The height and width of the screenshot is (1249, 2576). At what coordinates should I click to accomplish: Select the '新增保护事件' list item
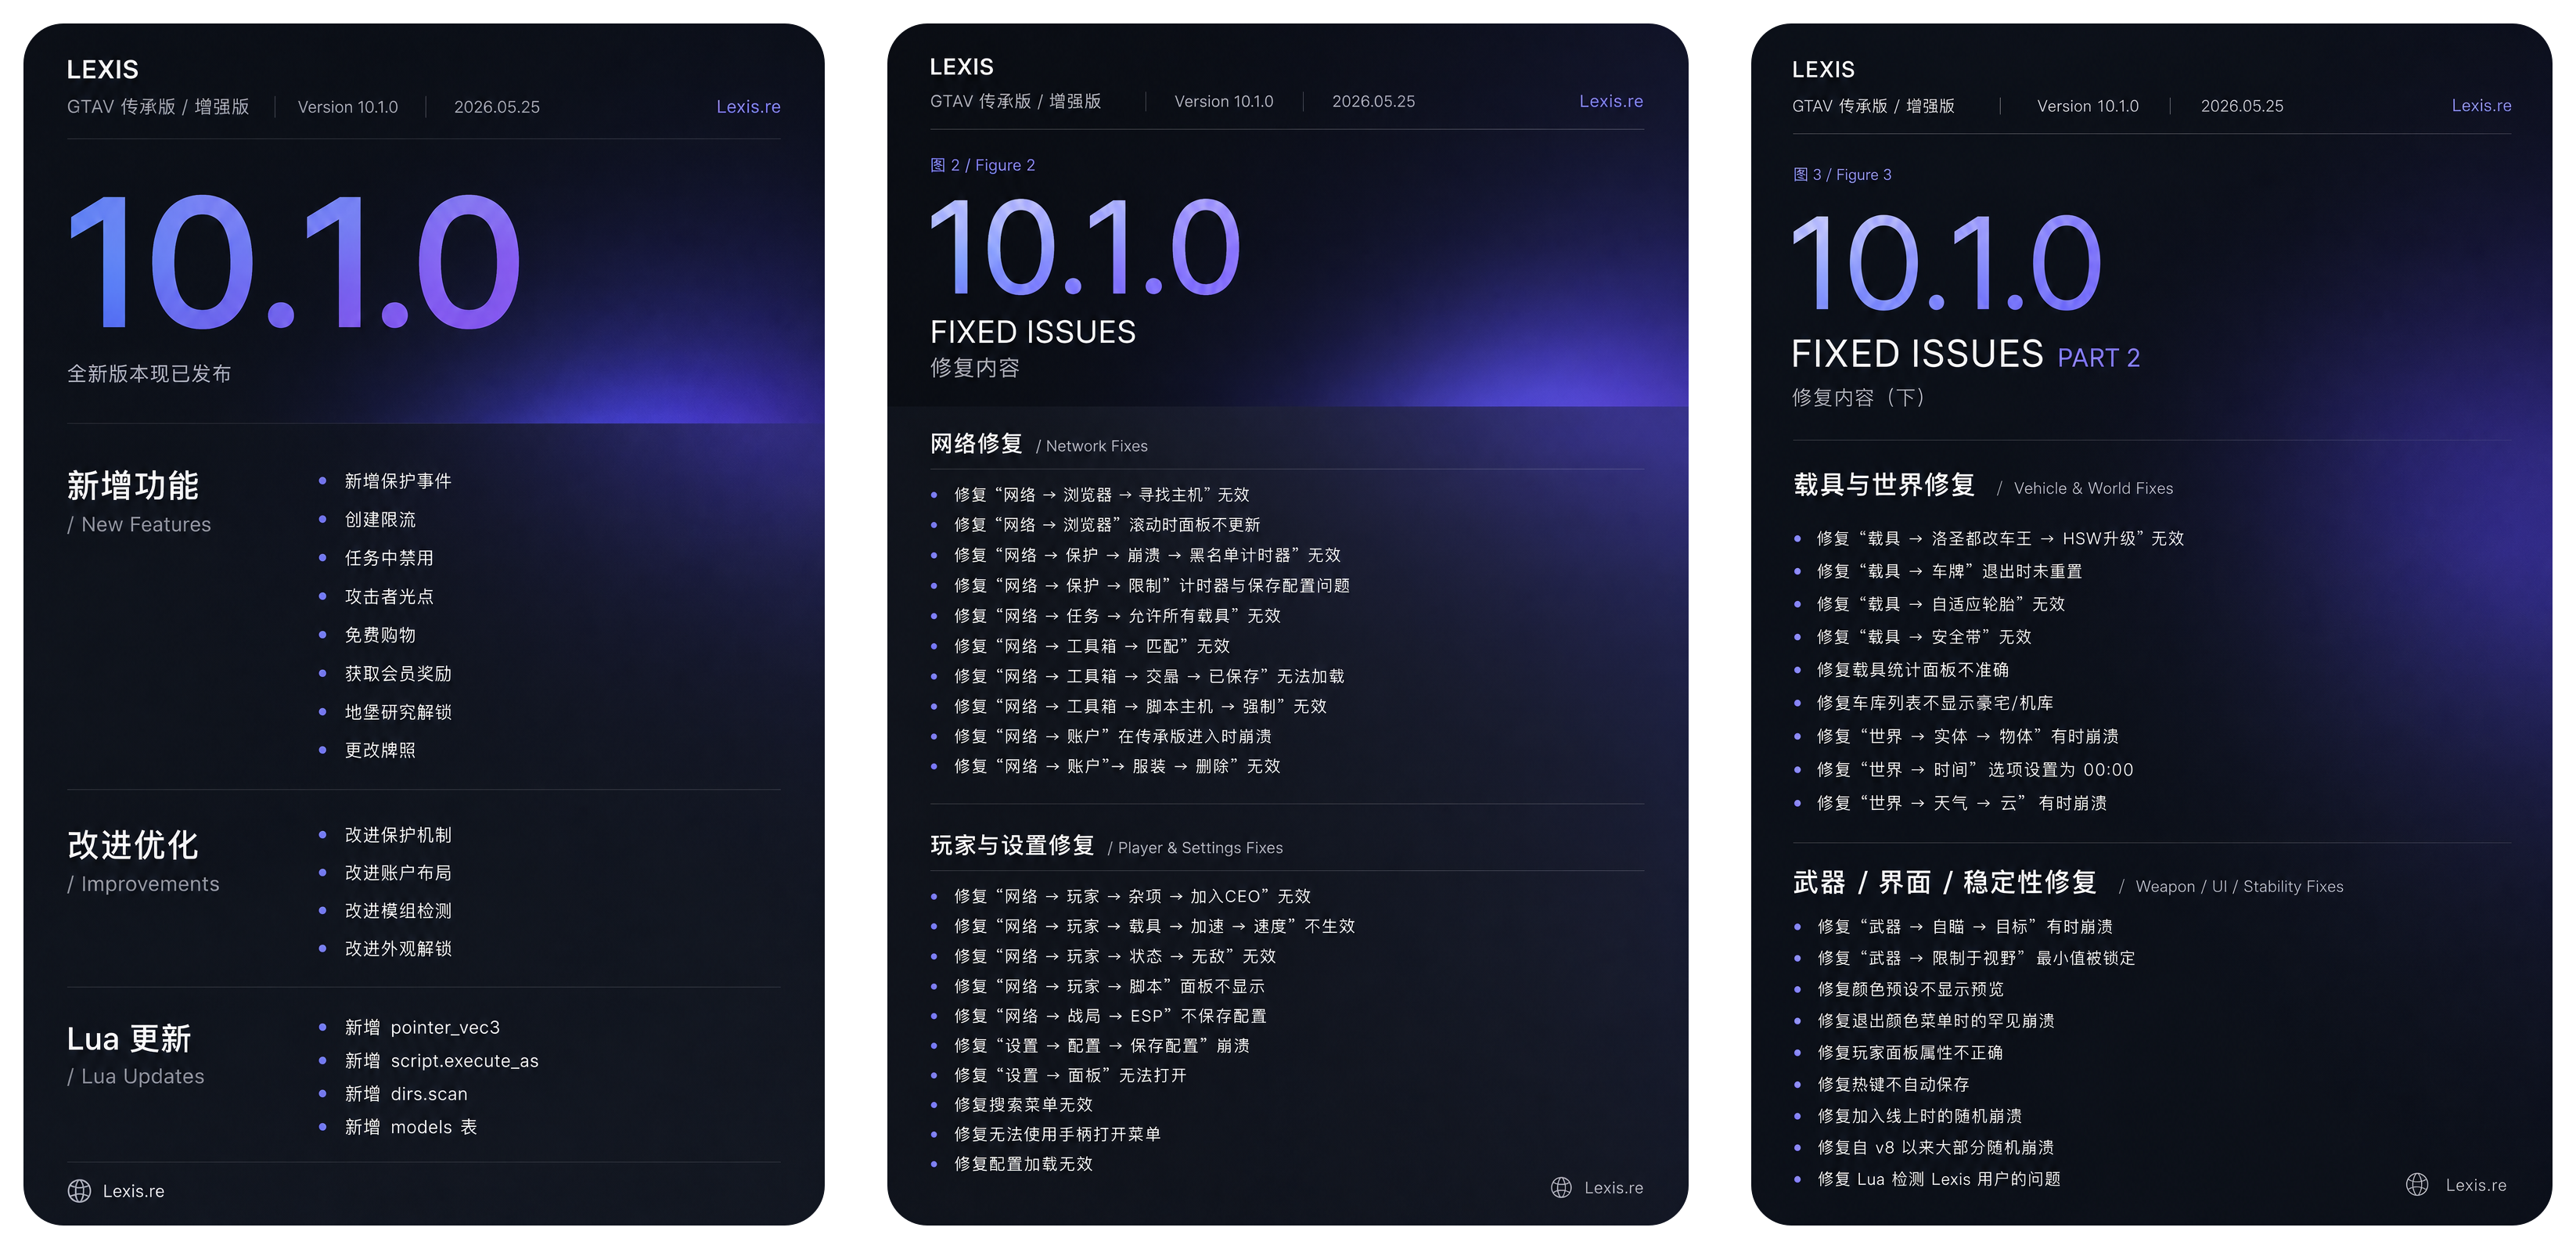tap(398, 481)
